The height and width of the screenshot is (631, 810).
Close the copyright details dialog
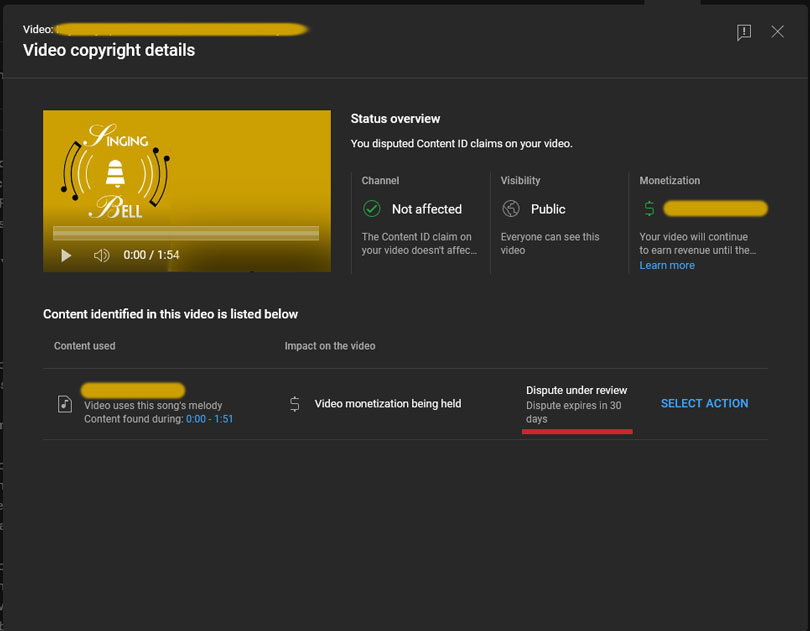[777, 32]
